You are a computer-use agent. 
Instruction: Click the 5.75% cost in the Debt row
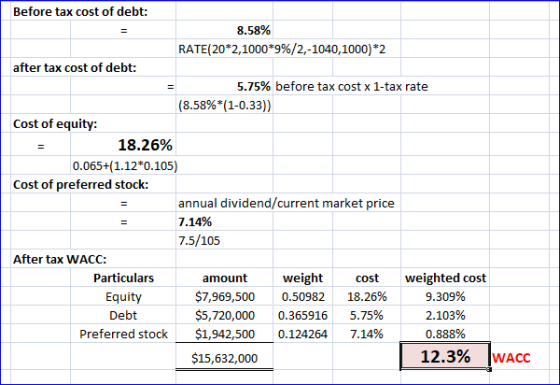click(366, 315)
